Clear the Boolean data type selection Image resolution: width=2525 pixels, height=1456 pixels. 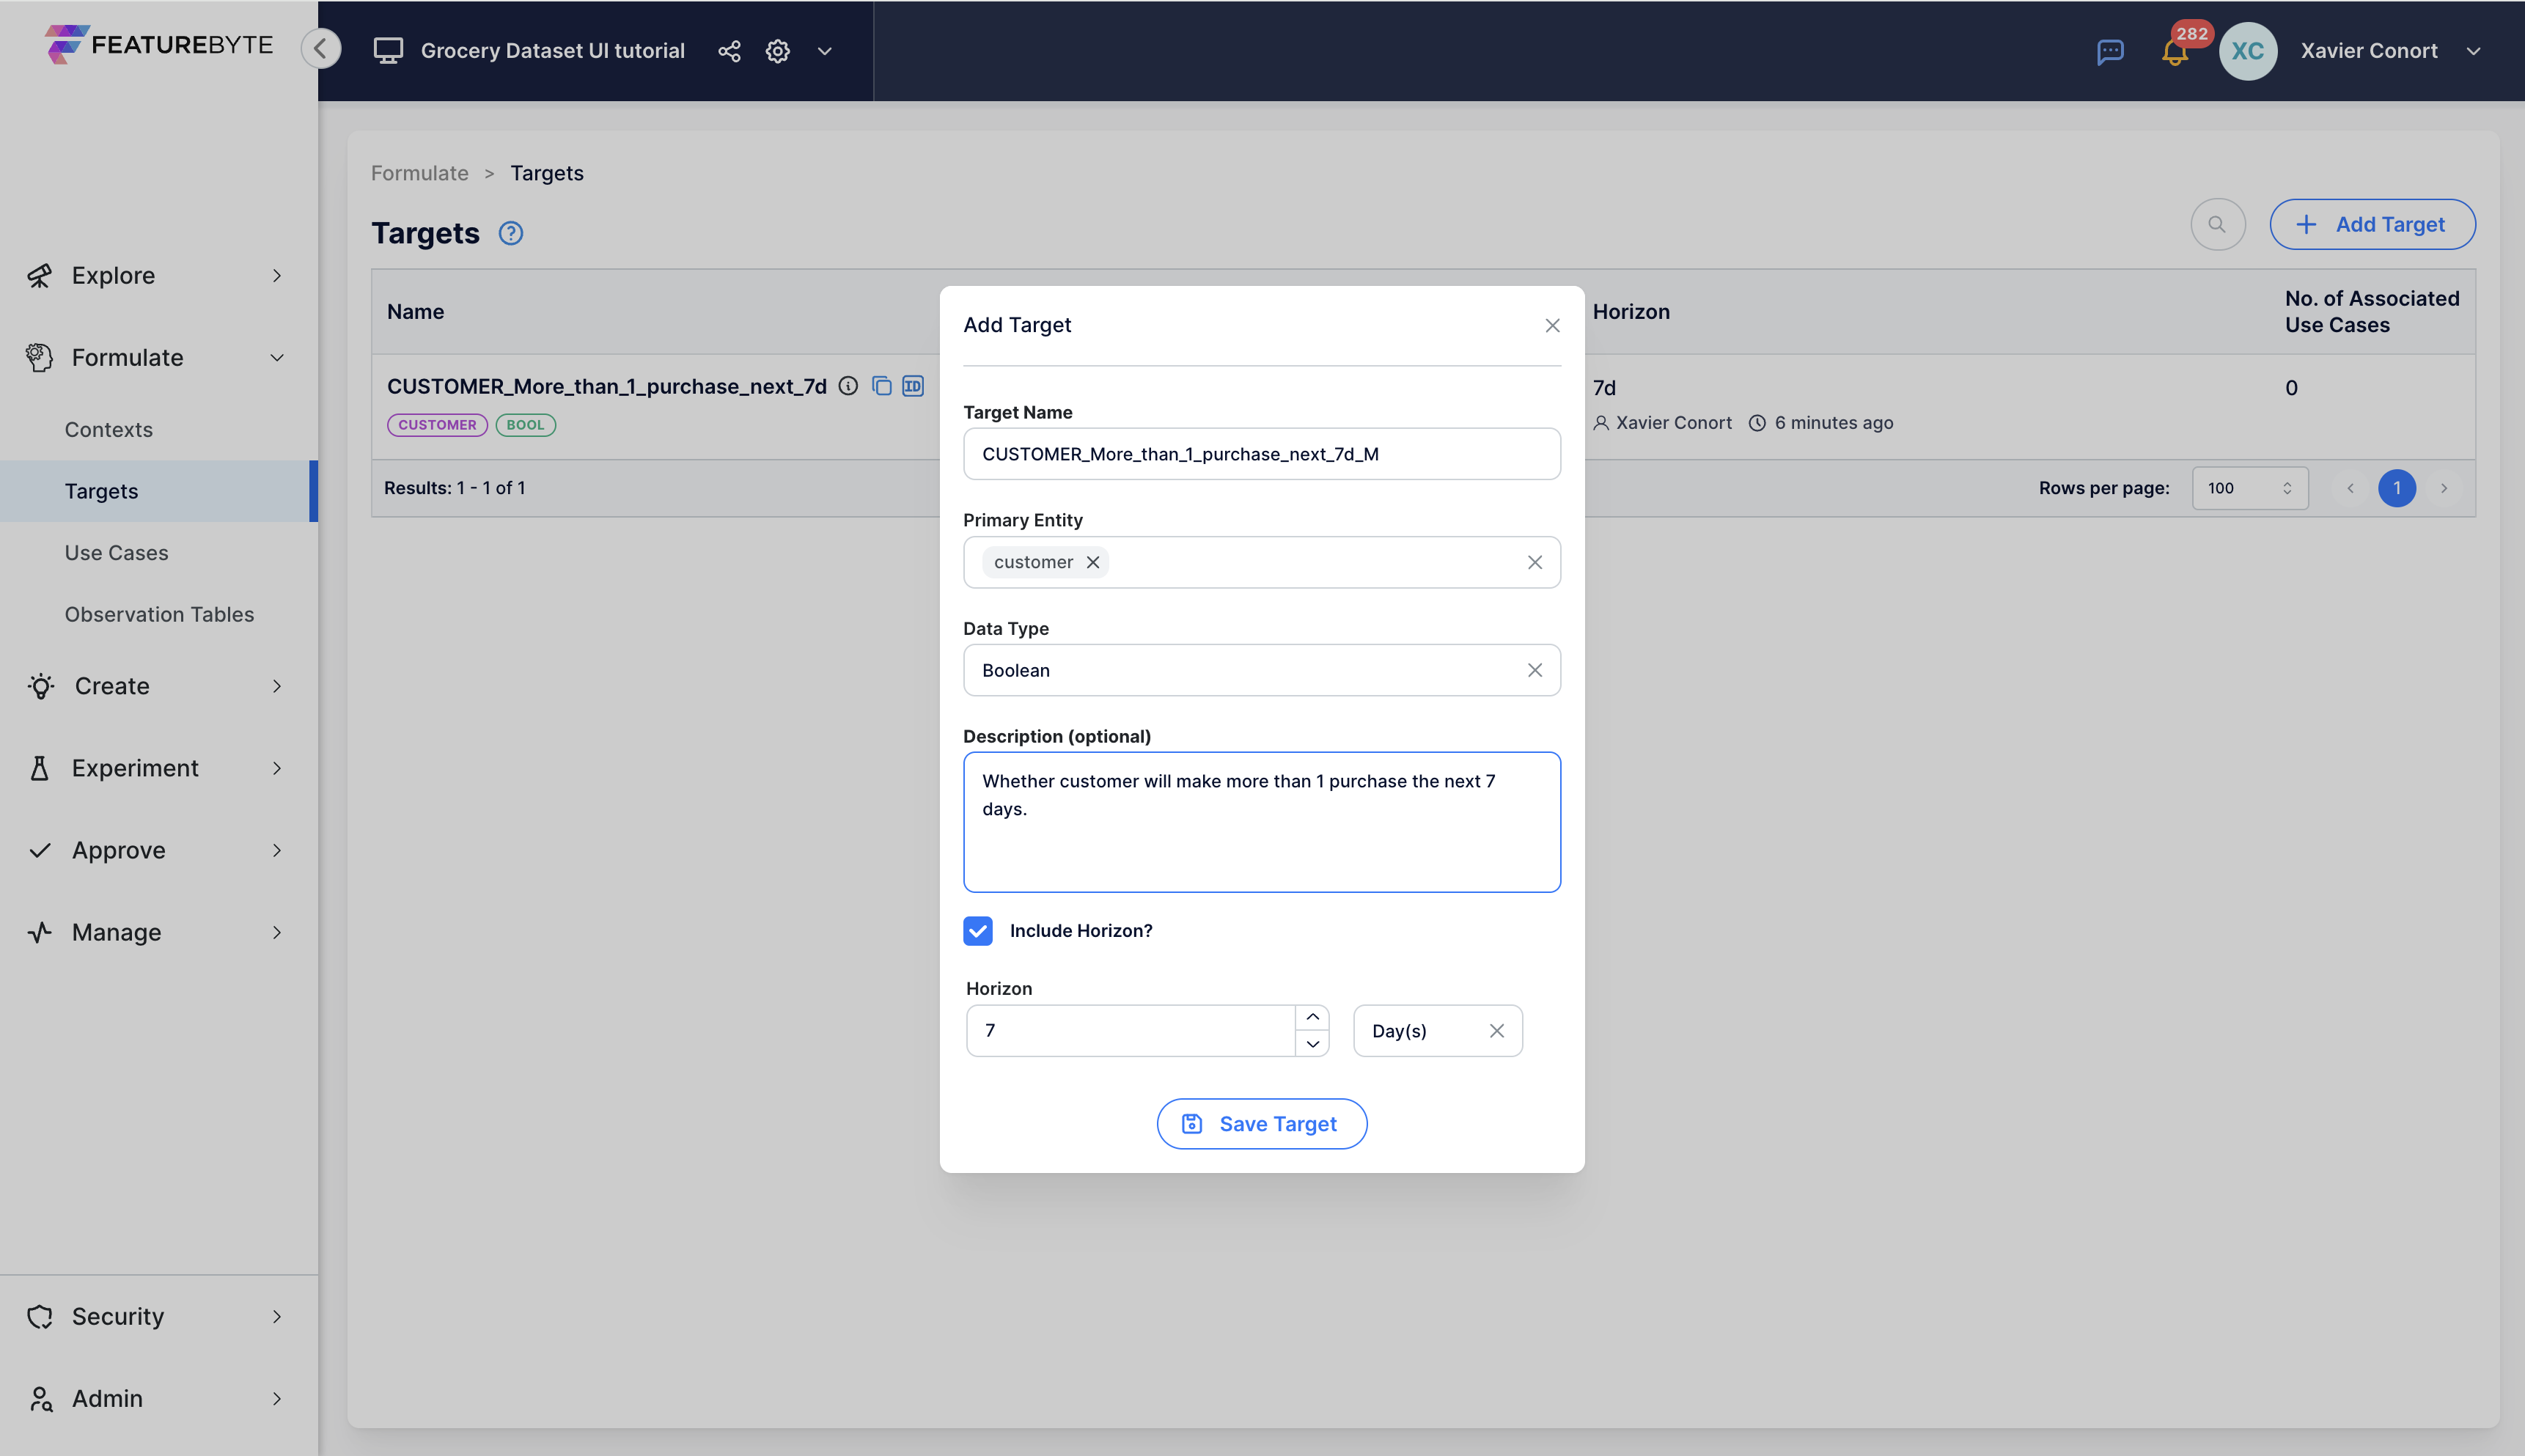(1533, 669)
